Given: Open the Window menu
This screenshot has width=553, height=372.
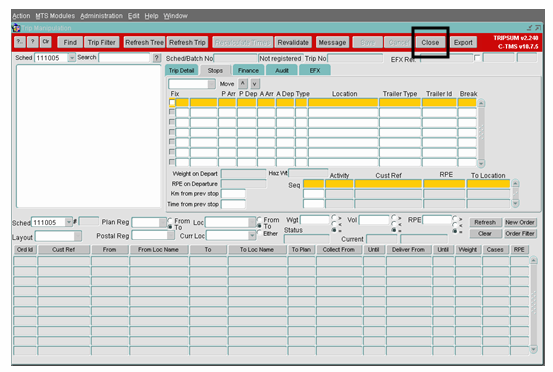Looking at the screenshot, I should pos(175,16).
